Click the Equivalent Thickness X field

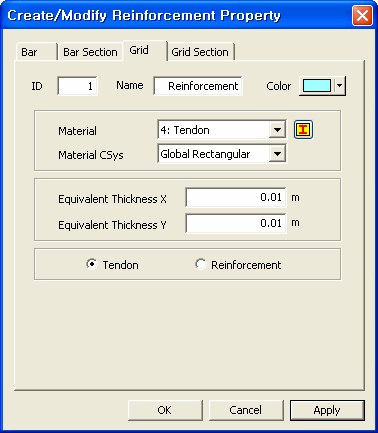236,198
